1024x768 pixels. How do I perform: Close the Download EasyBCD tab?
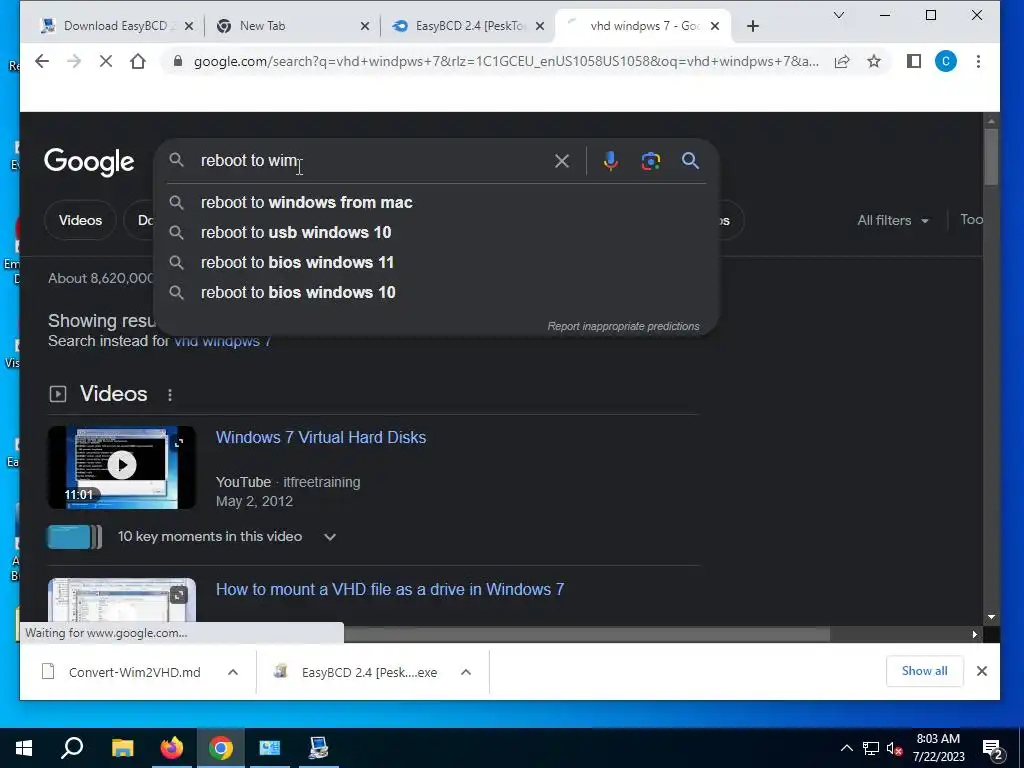click(x=189, y=26)
